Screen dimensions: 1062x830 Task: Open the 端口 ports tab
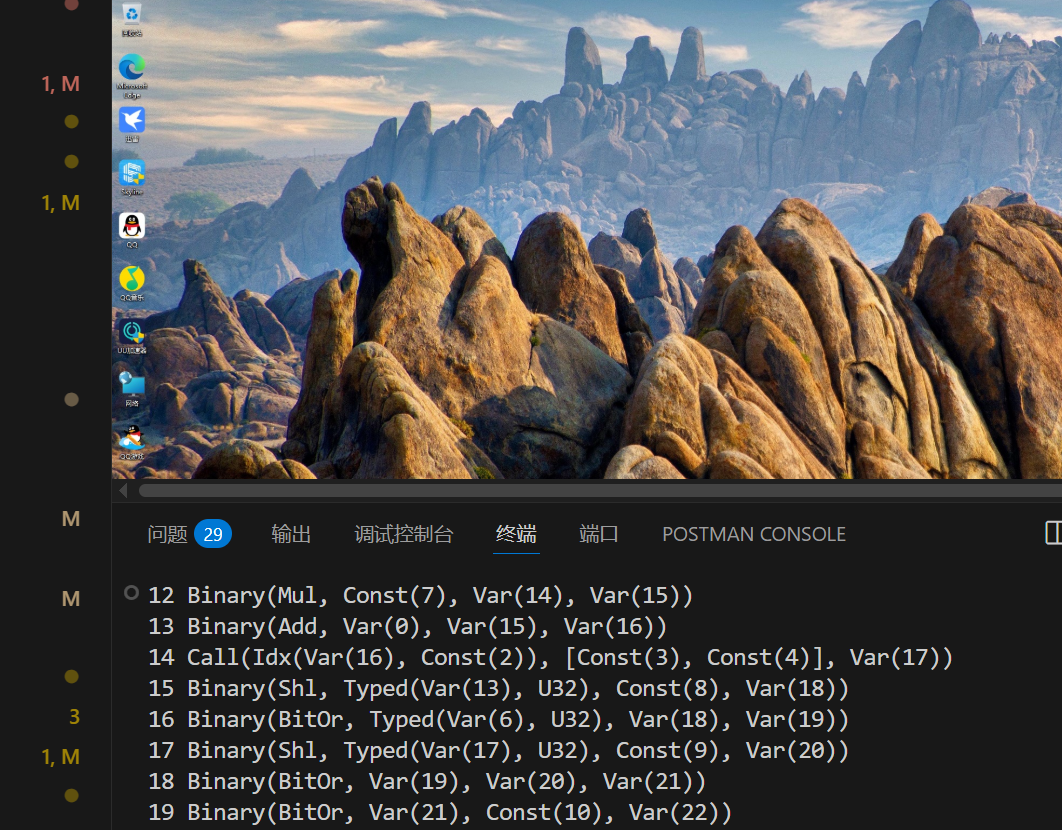tap(599, 535)
